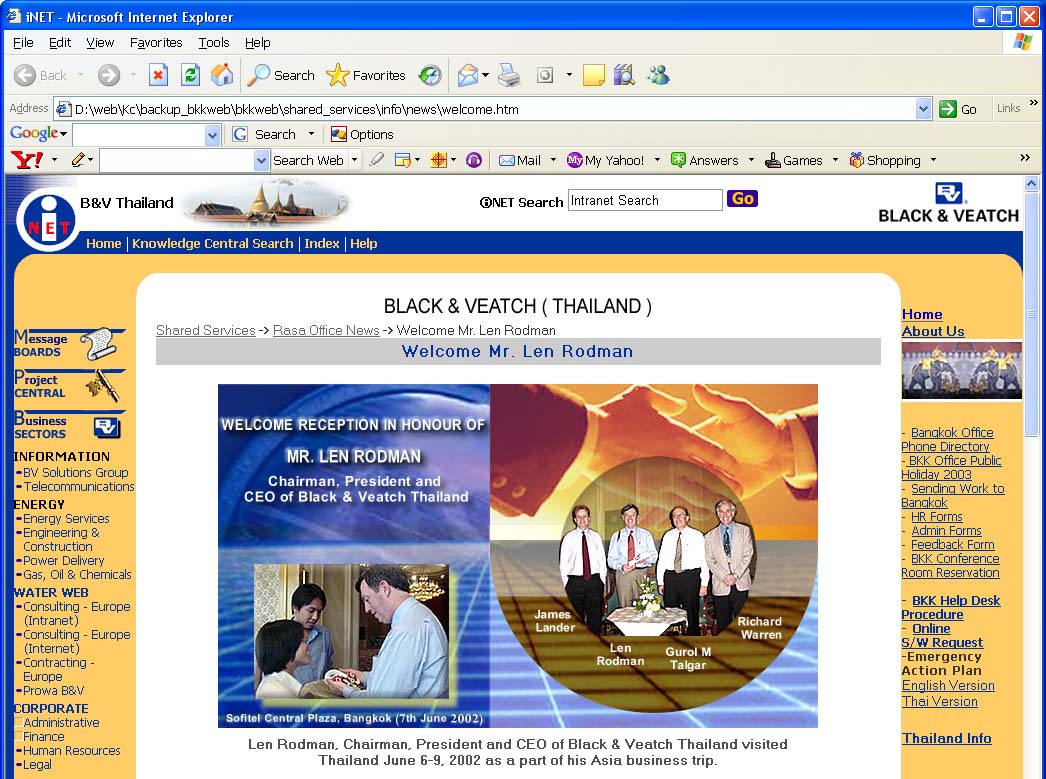Open the Tools menu
The width and height of the screenshot is (1046, 779).
(x=214, y=43)
